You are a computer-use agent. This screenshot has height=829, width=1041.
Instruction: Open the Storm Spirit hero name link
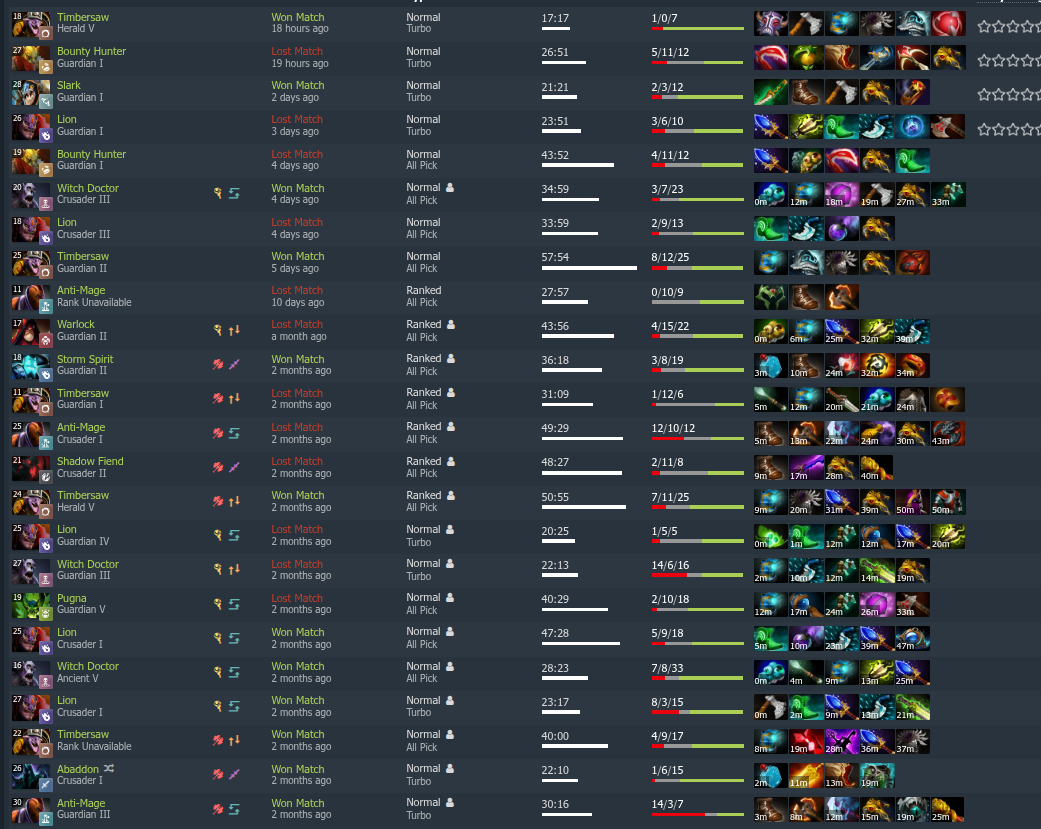pyautogui.click(x=85, y=359)
